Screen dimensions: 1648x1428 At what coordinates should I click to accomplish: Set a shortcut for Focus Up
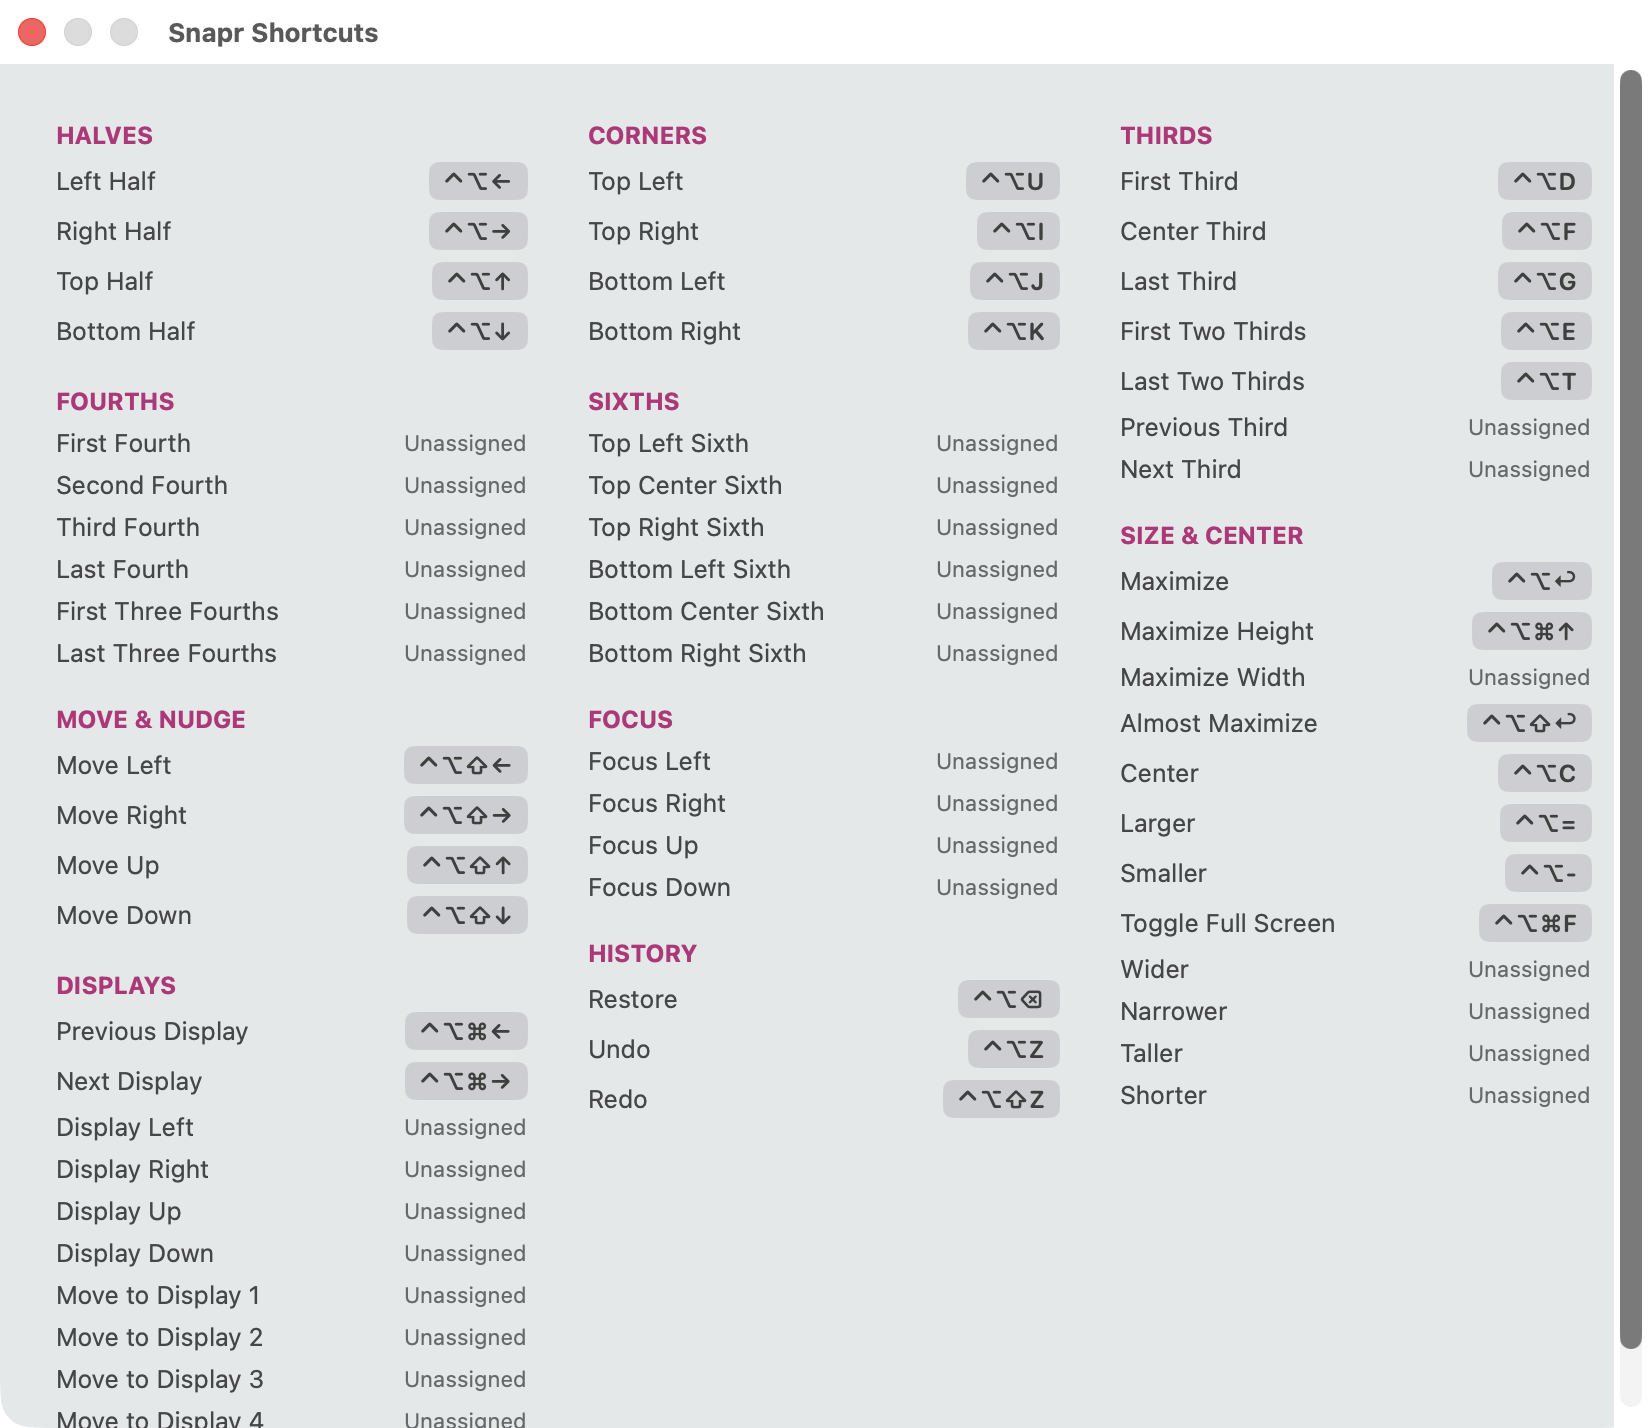[997, 845]
